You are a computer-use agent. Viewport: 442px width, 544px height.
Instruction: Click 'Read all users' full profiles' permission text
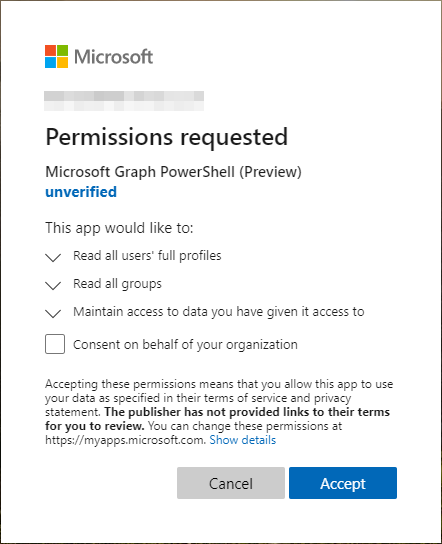pos(147,256)
